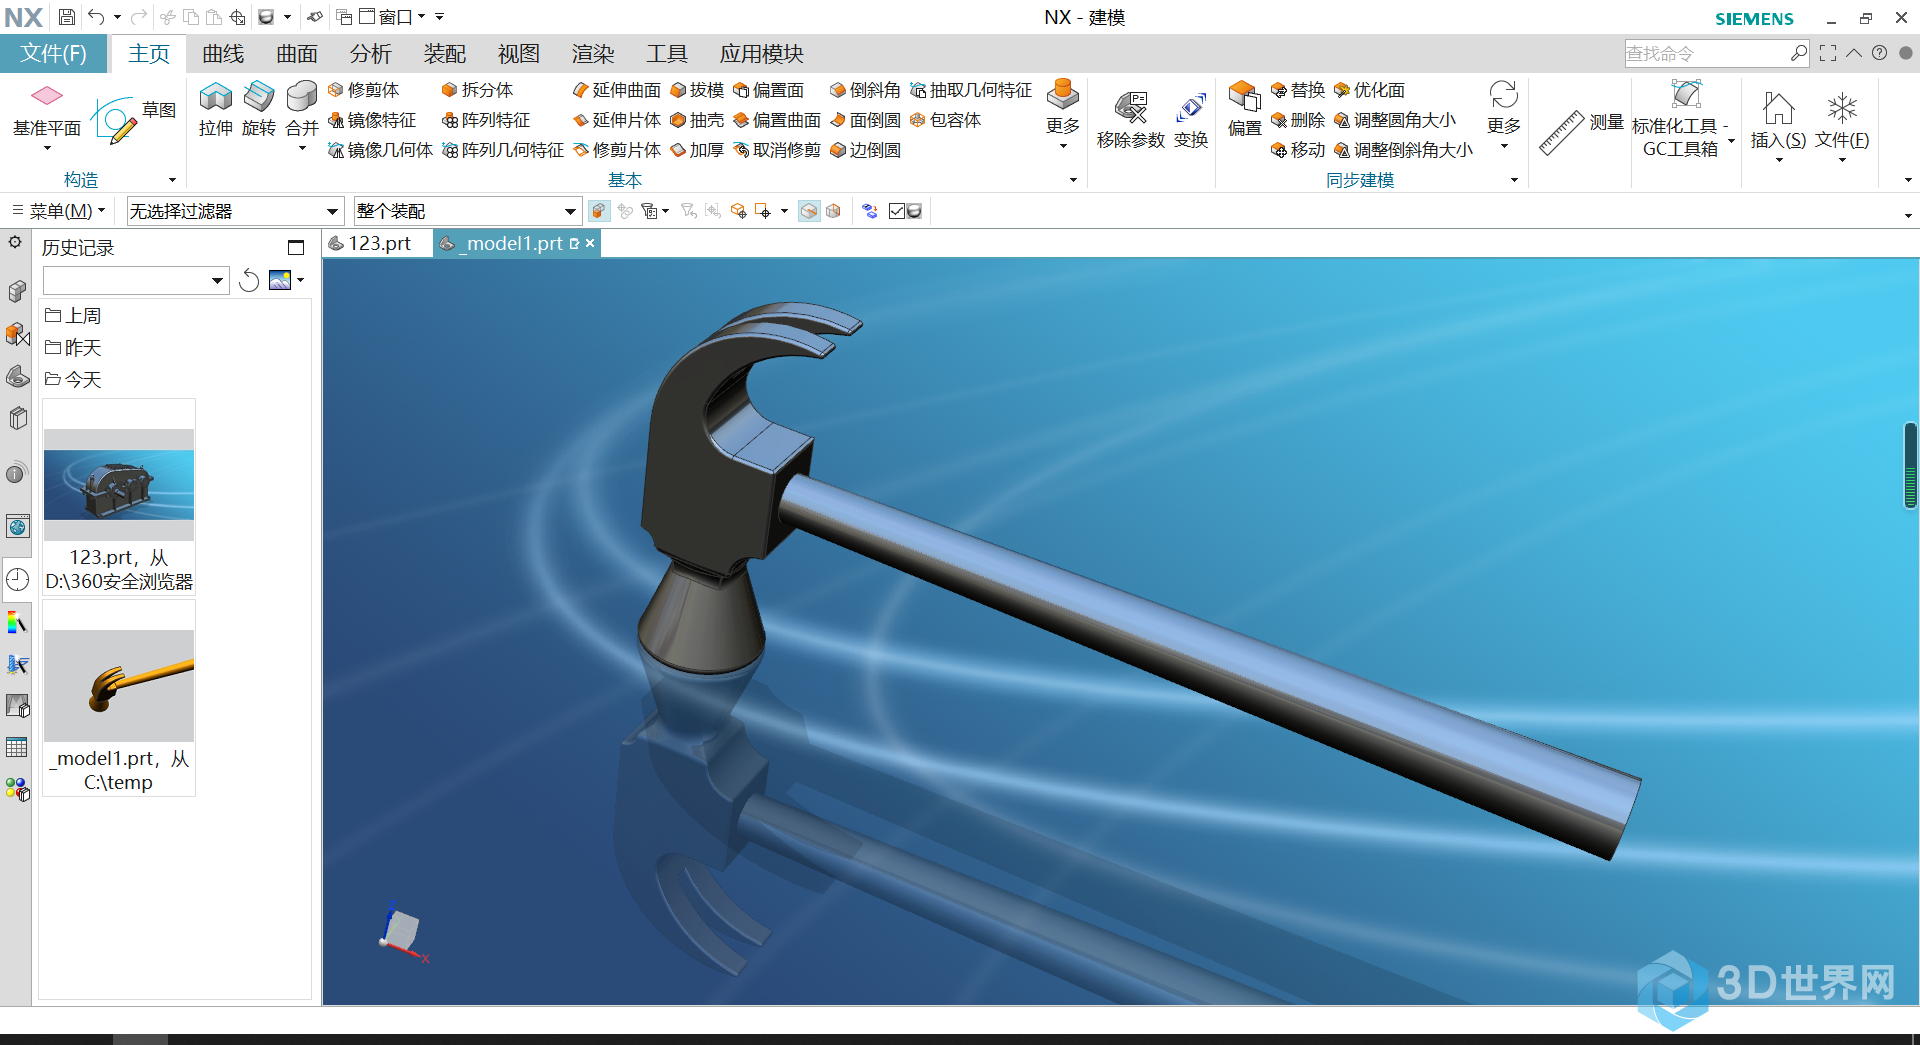Click the 删除 delete face button
This screenshot has width=1920, height=1045.
pyautogui.click(x=1298, y=120)
